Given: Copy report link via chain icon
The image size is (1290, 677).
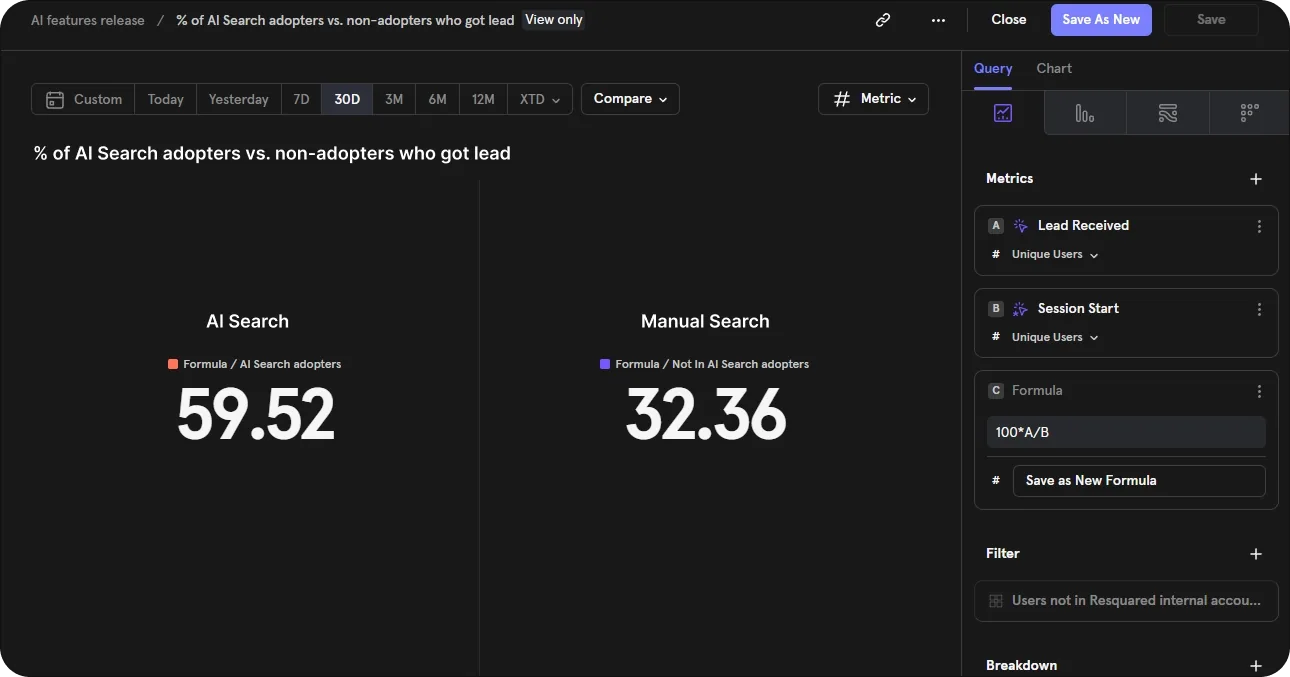Looking at the screenshot, I should click(x=883, y=20).
